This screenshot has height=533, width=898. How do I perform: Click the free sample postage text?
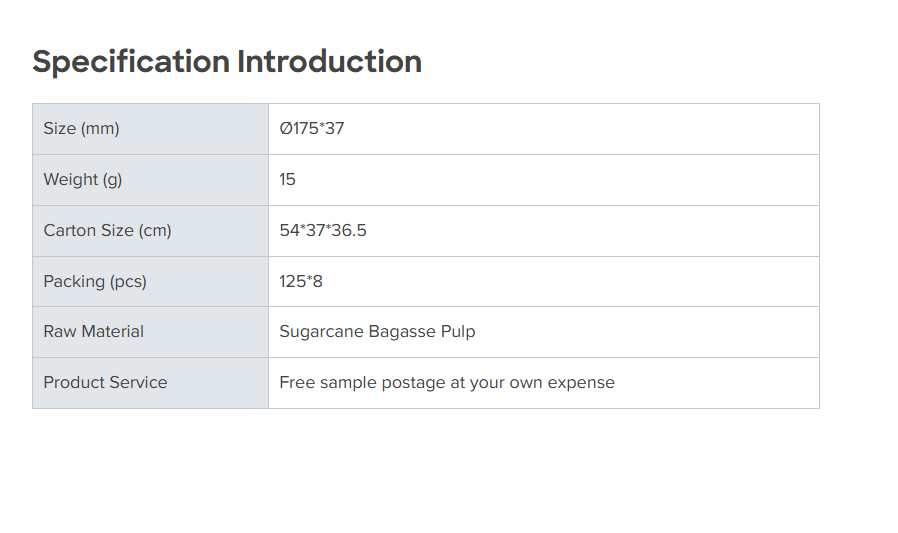[447, 383]
